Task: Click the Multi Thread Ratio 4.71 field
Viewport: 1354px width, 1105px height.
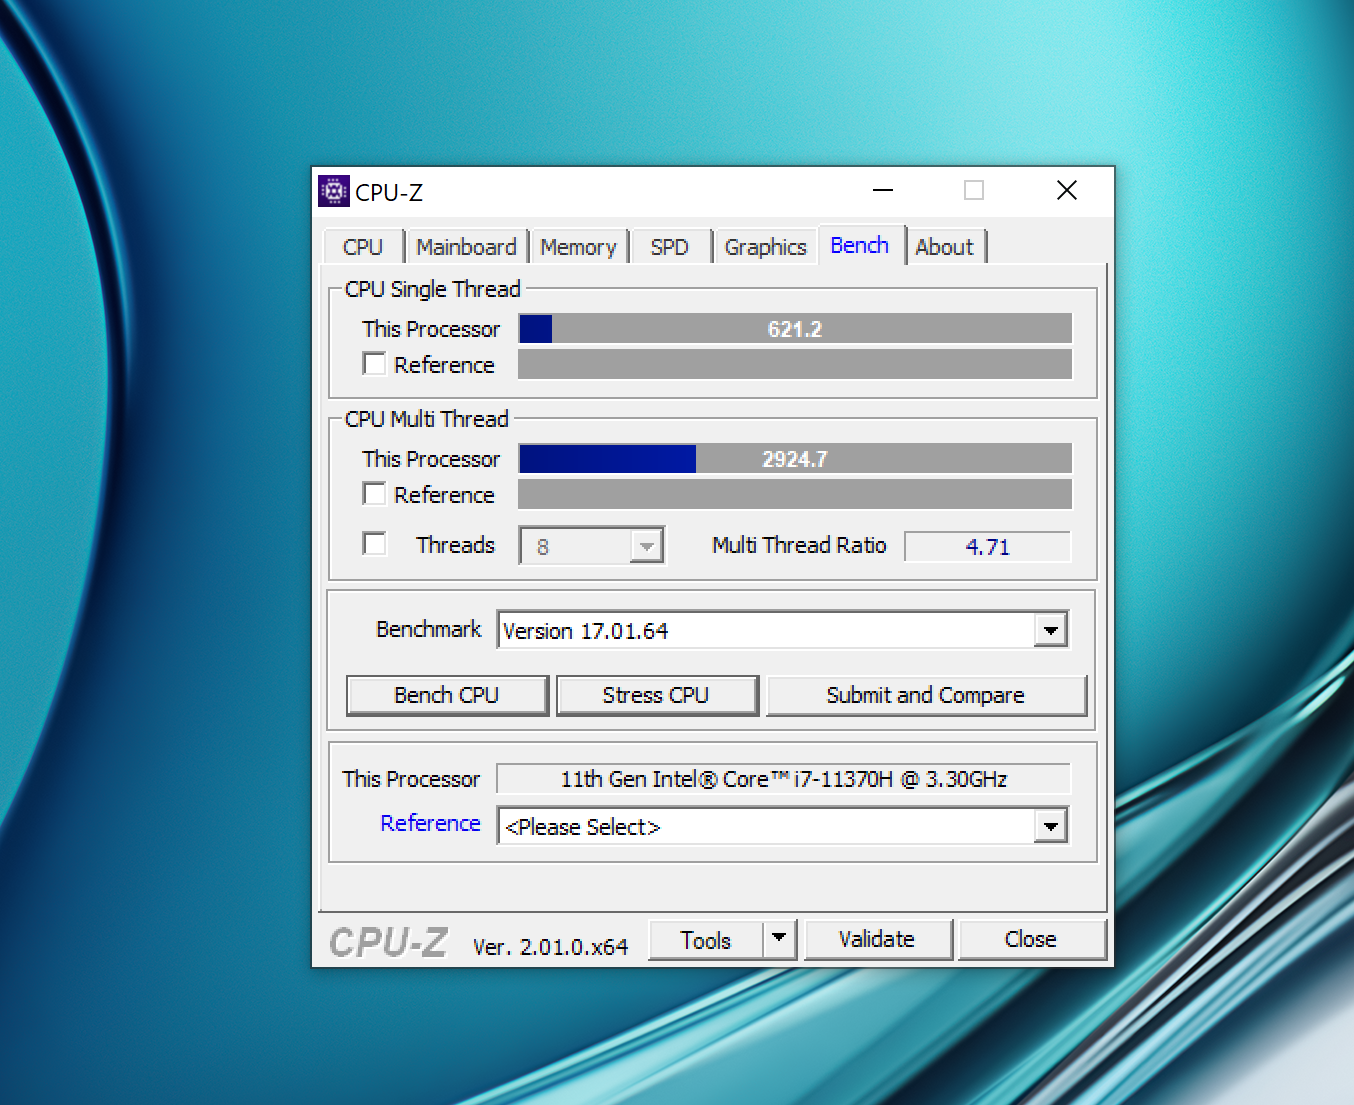Action: (988, 547)
